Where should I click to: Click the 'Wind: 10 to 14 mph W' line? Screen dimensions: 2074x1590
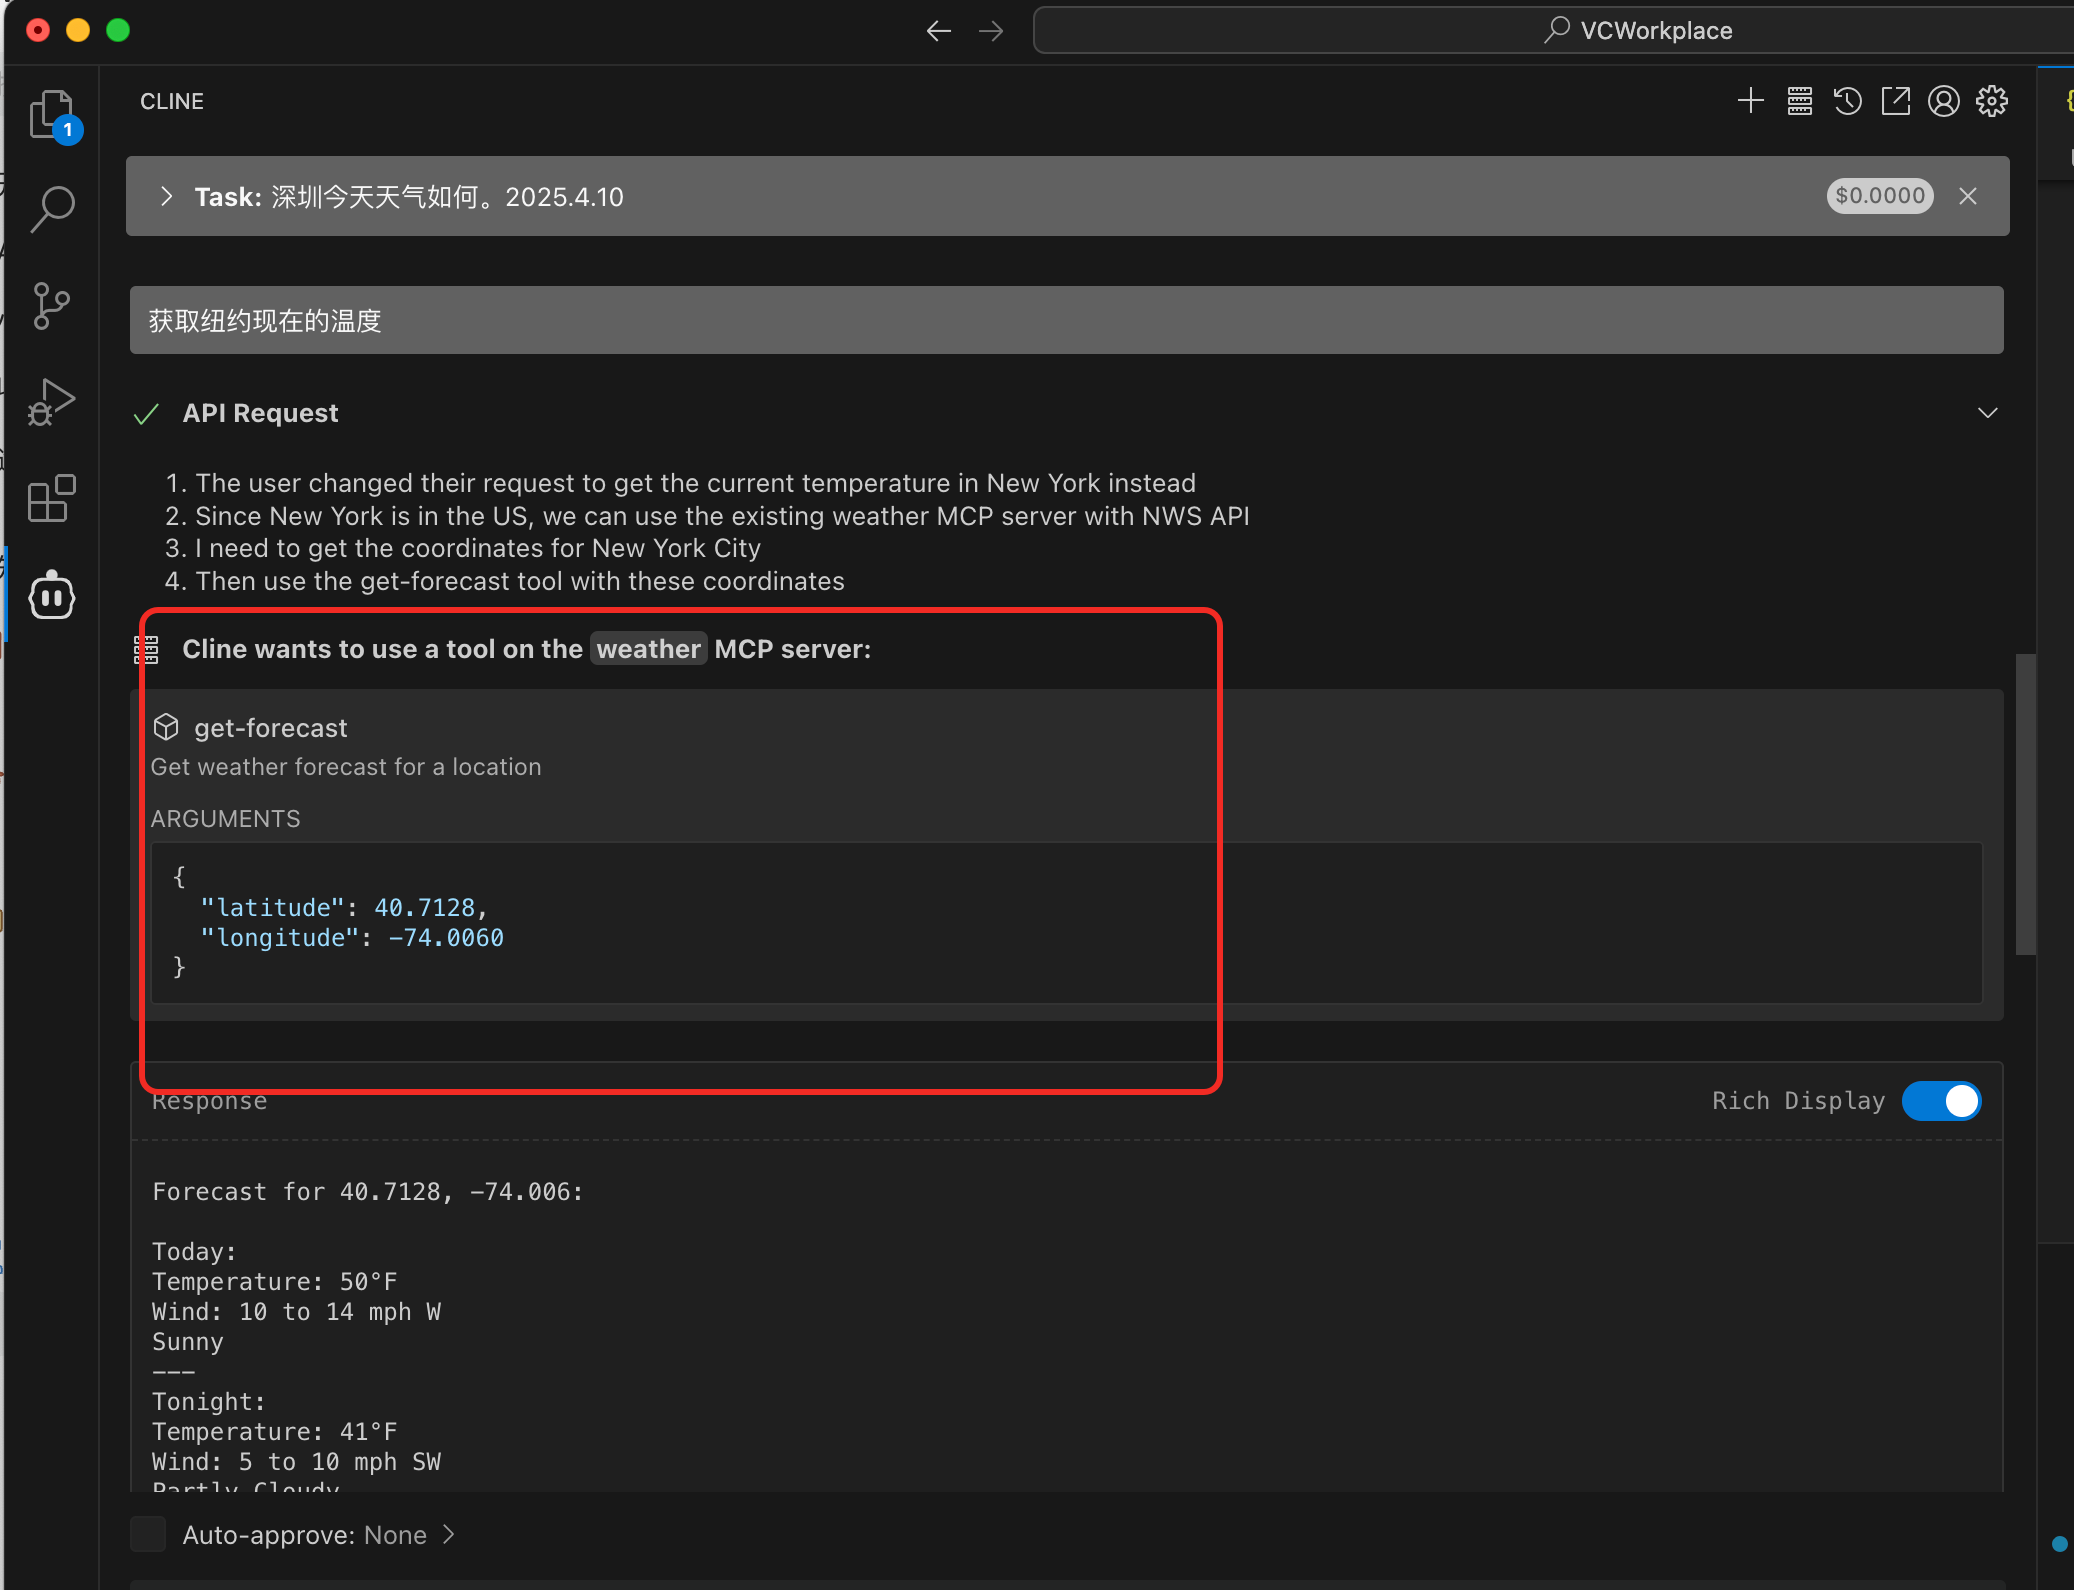coord(296,1312)
